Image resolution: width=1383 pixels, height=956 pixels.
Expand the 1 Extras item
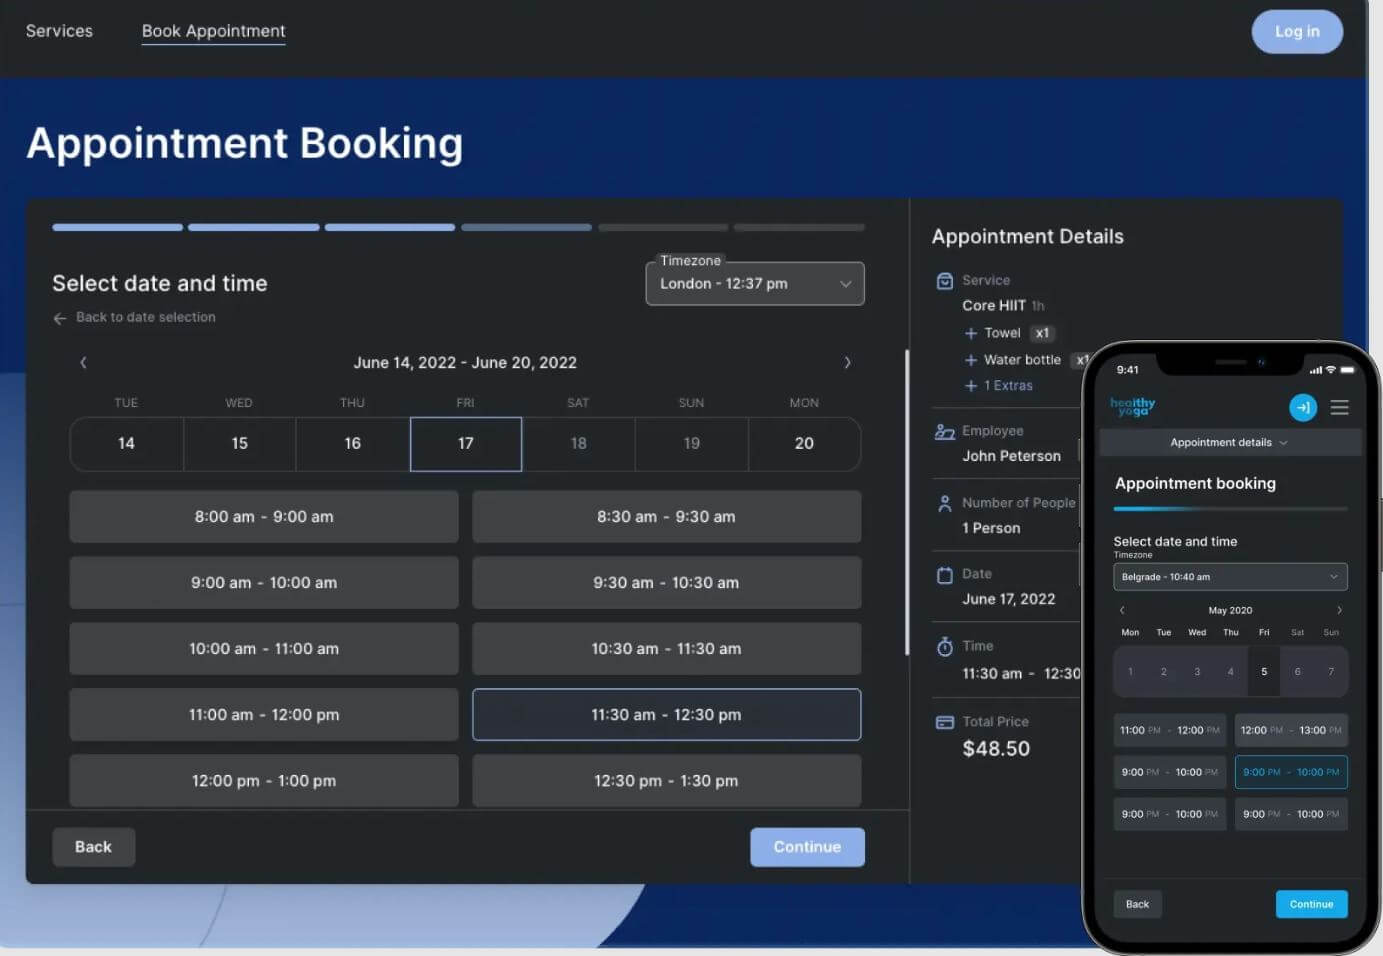pos(998,386)
